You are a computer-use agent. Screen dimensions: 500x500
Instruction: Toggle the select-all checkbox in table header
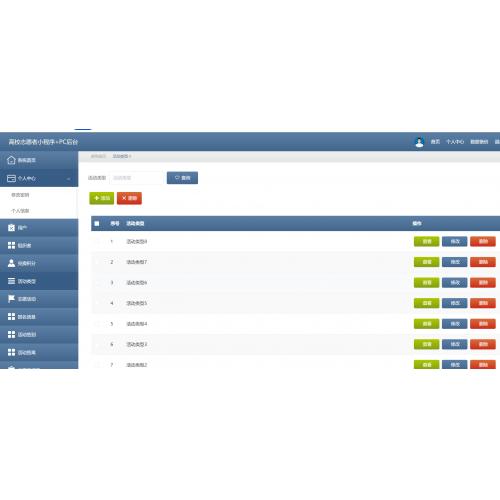(x=97, y=223)
